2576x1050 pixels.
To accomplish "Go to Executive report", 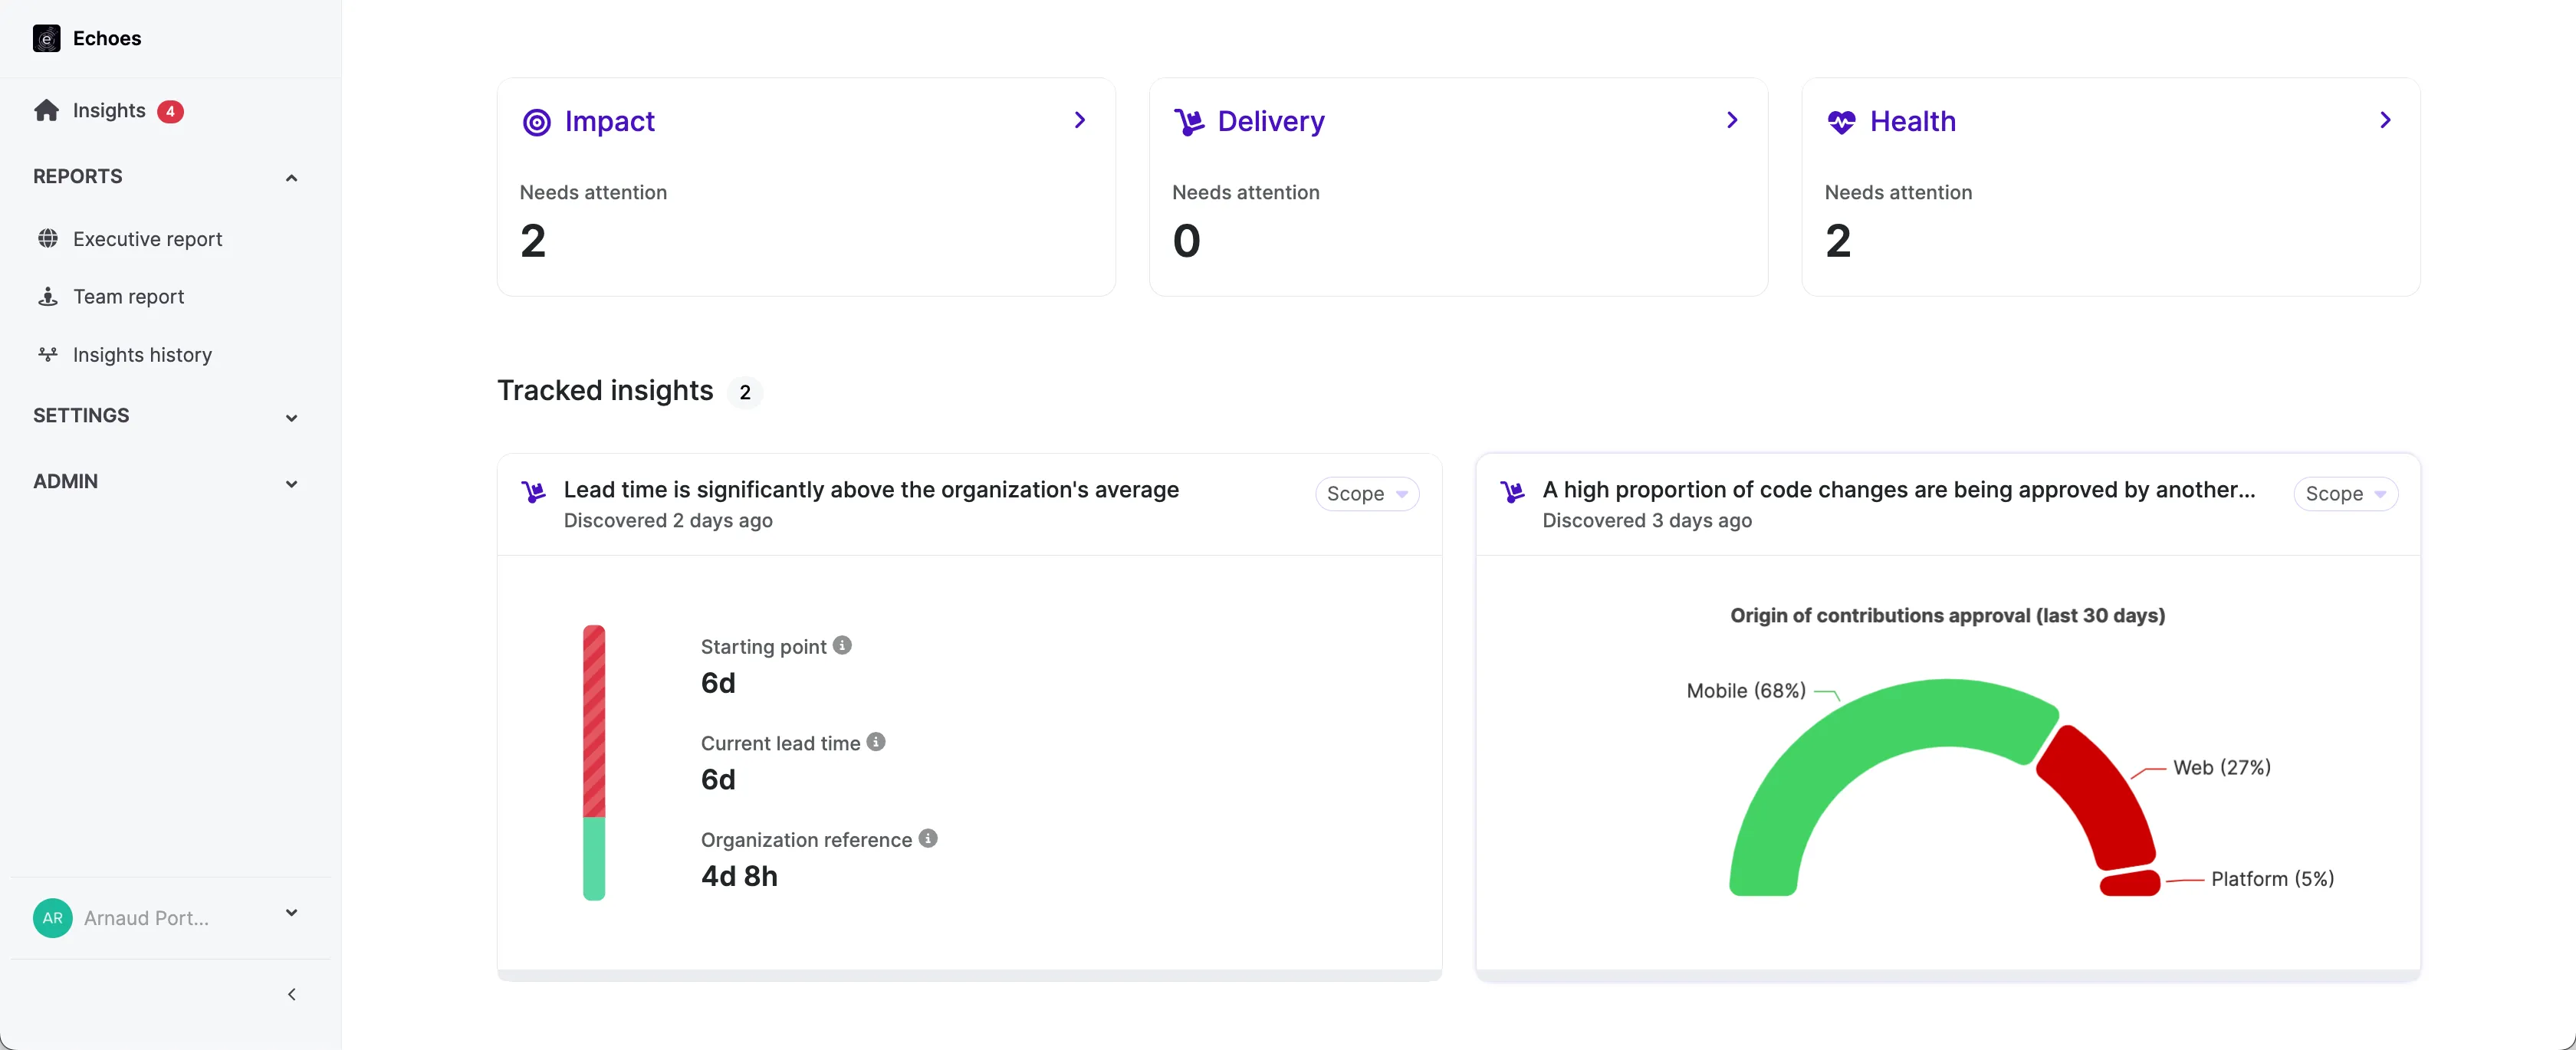I will tap(147, 239).
